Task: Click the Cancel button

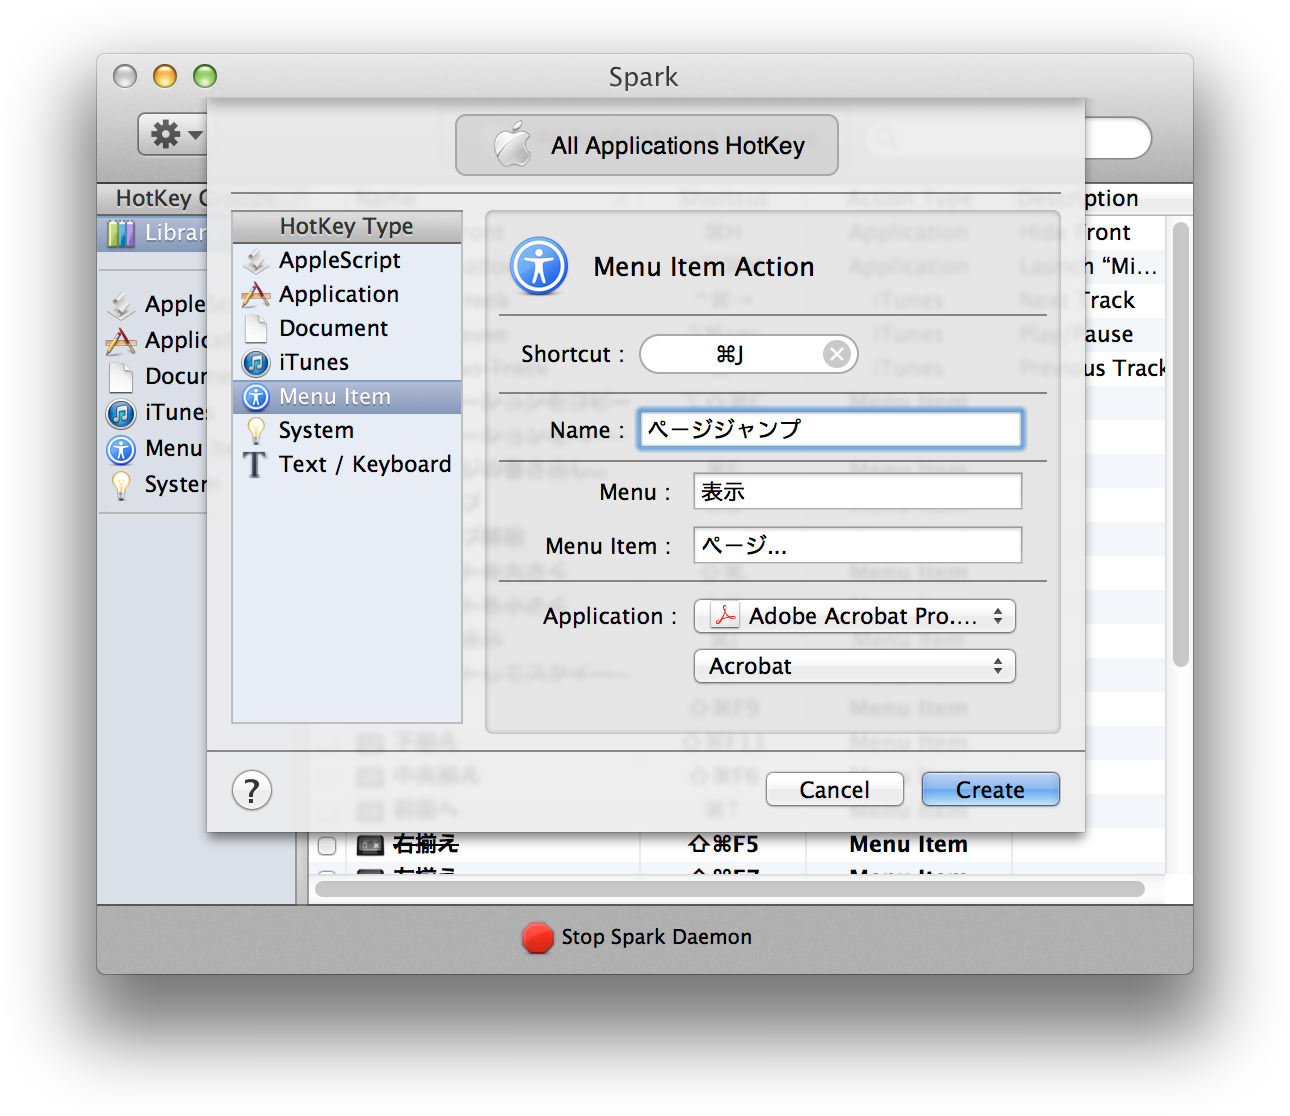Action: coord(834,790)
